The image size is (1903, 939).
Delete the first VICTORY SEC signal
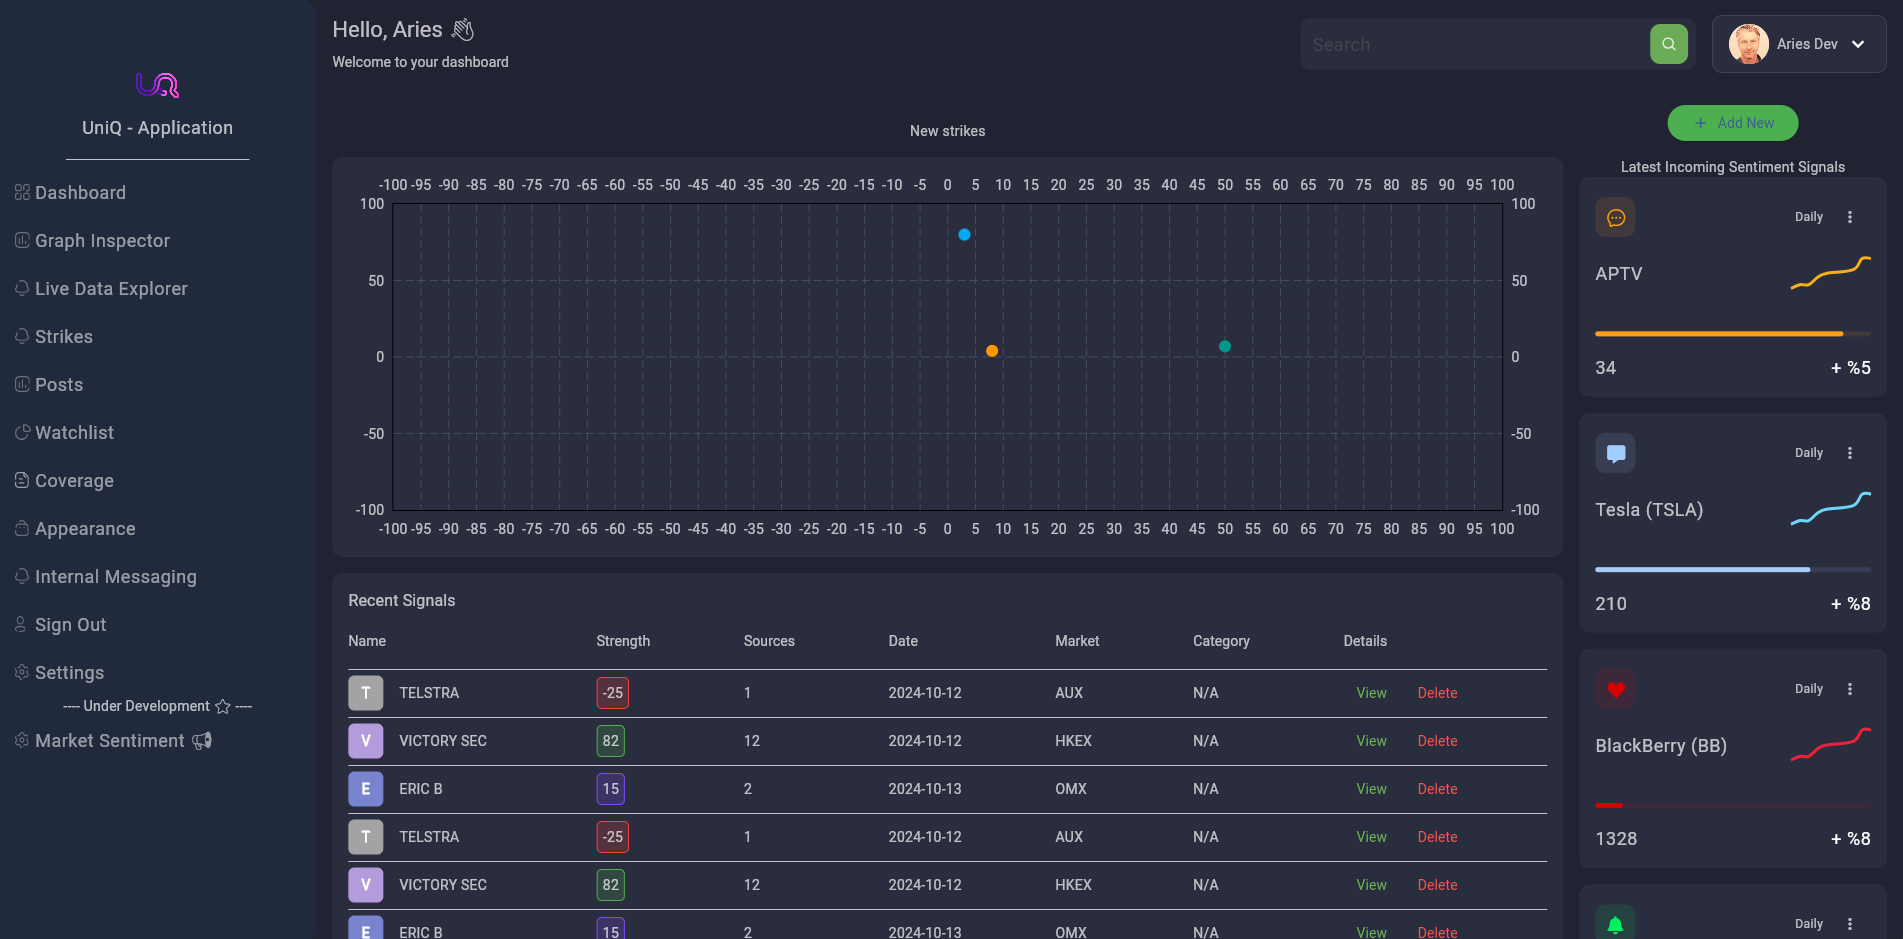(1437, 741)
